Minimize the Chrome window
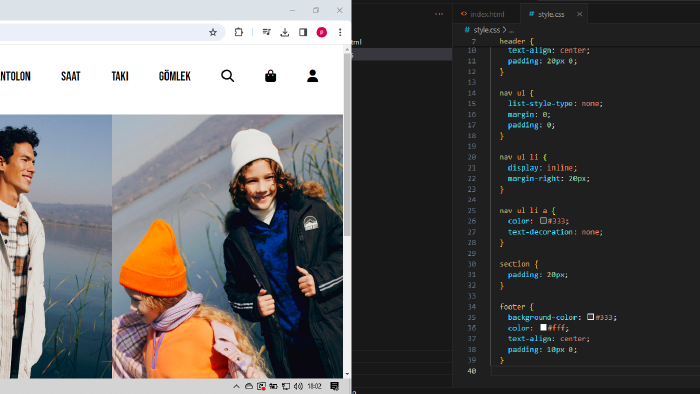700x394 pixels. [292, 10]
